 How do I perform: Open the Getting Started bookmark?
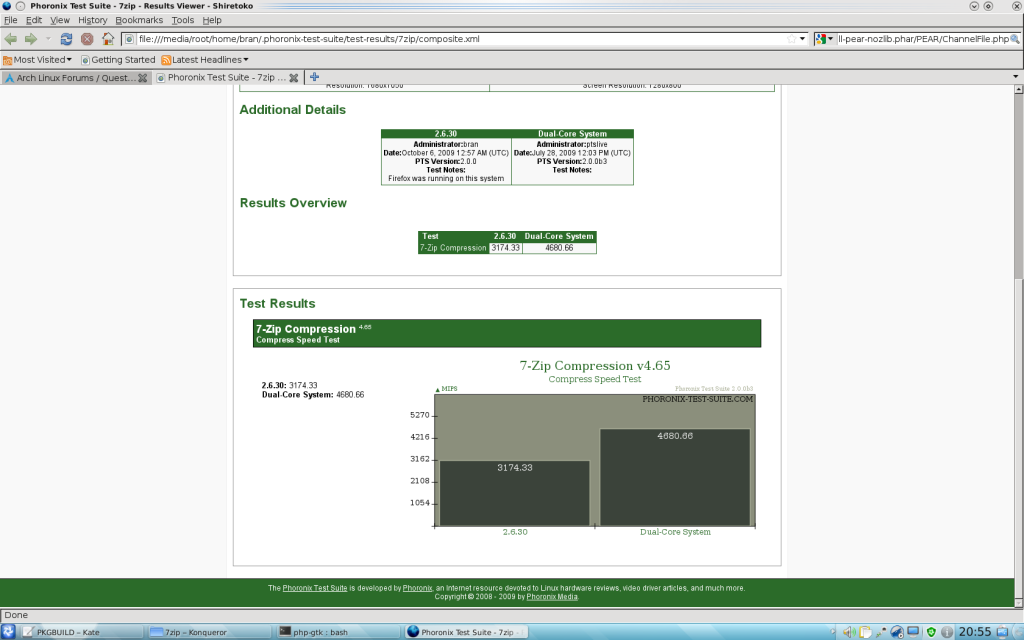[118, 59]
